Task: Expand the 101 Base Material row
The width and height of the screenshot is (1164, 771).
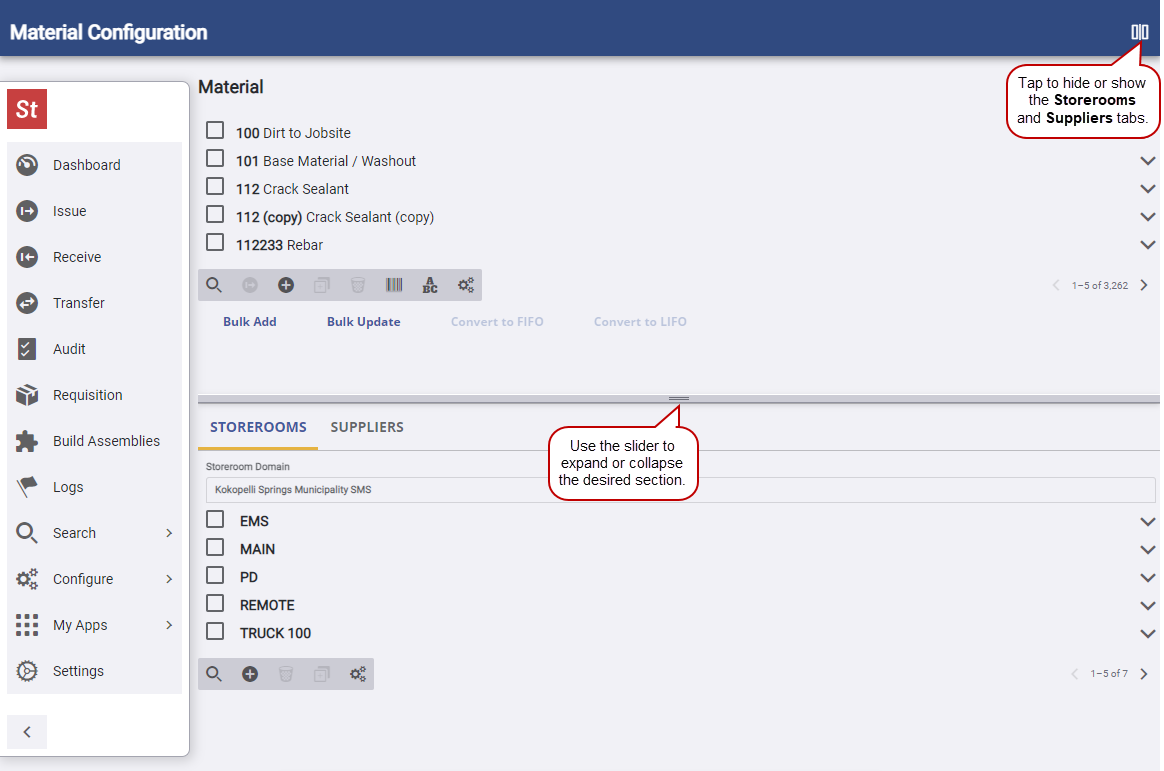Action: 1147,161
